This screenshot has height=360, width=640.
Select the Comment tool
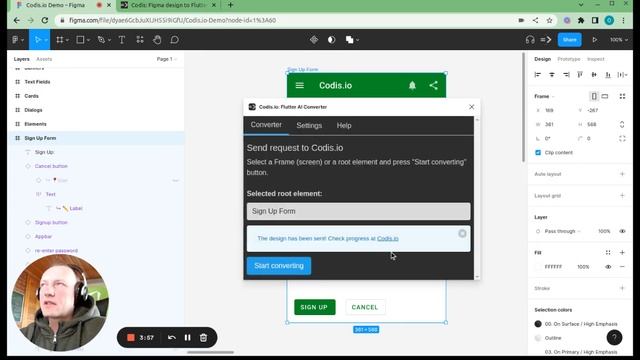(175, 40)
